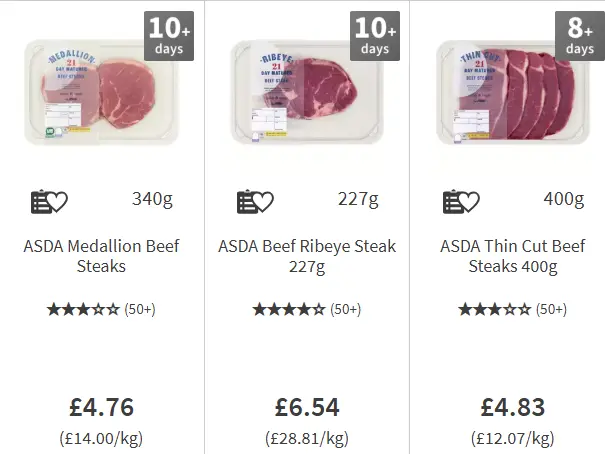View star rating reviews for Beef Ribeye Steak
Viewport: 605px width, 454px height.
tap(307, 309)
